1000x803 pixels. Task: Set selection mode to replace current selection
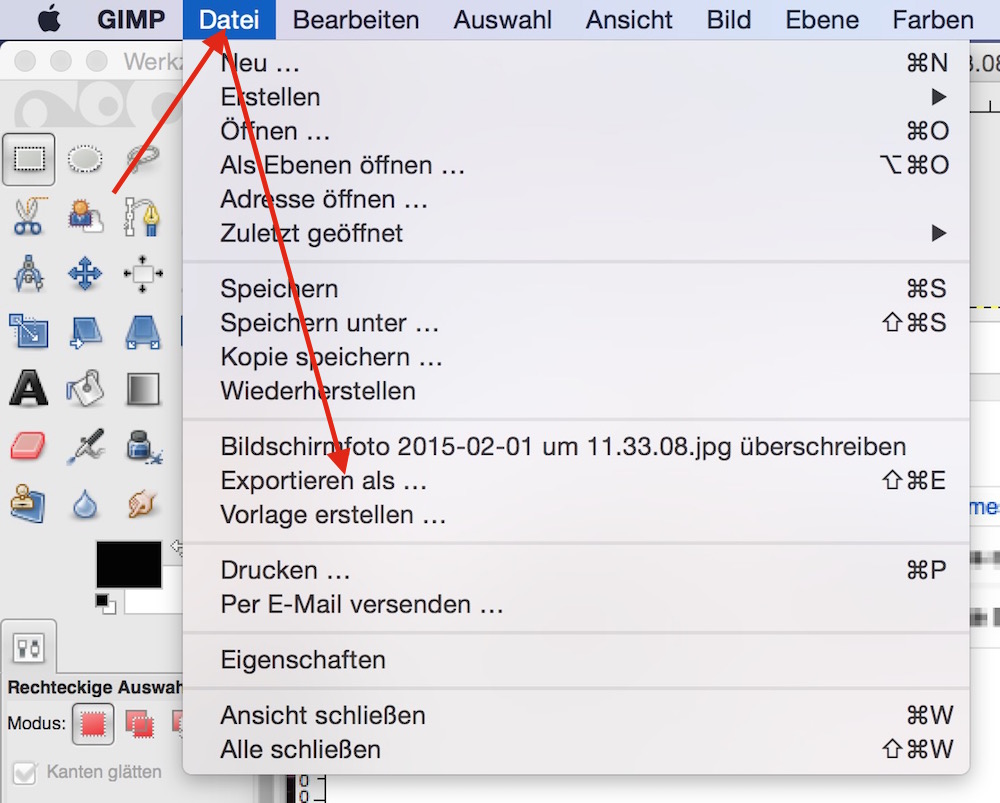click(x=93, y=724)
